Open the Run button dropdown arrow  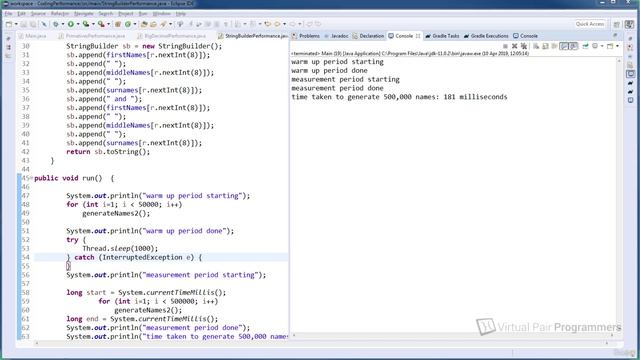pos(78,24)
